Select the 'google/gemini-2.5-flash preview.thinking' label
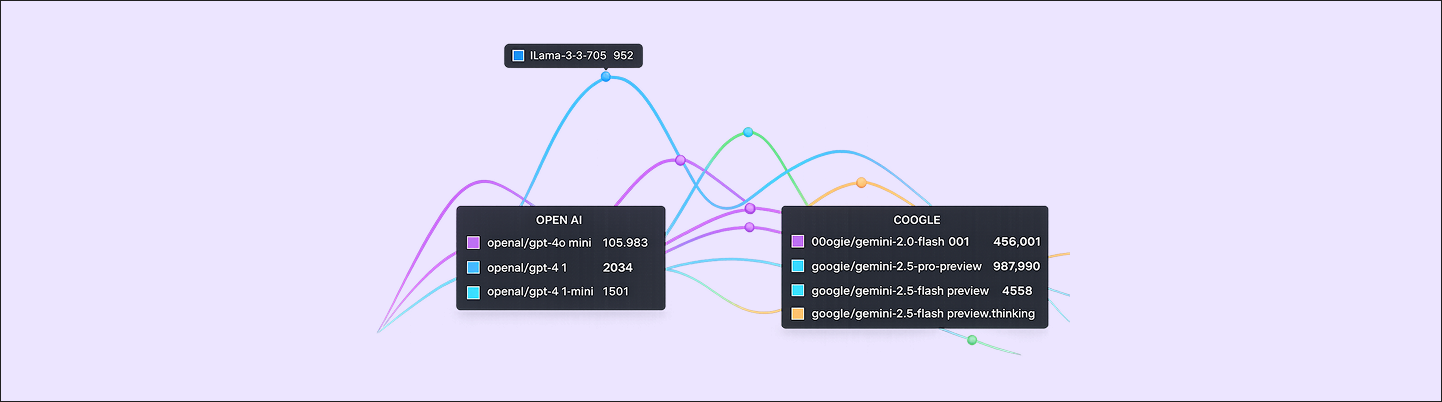 [923, 314]
